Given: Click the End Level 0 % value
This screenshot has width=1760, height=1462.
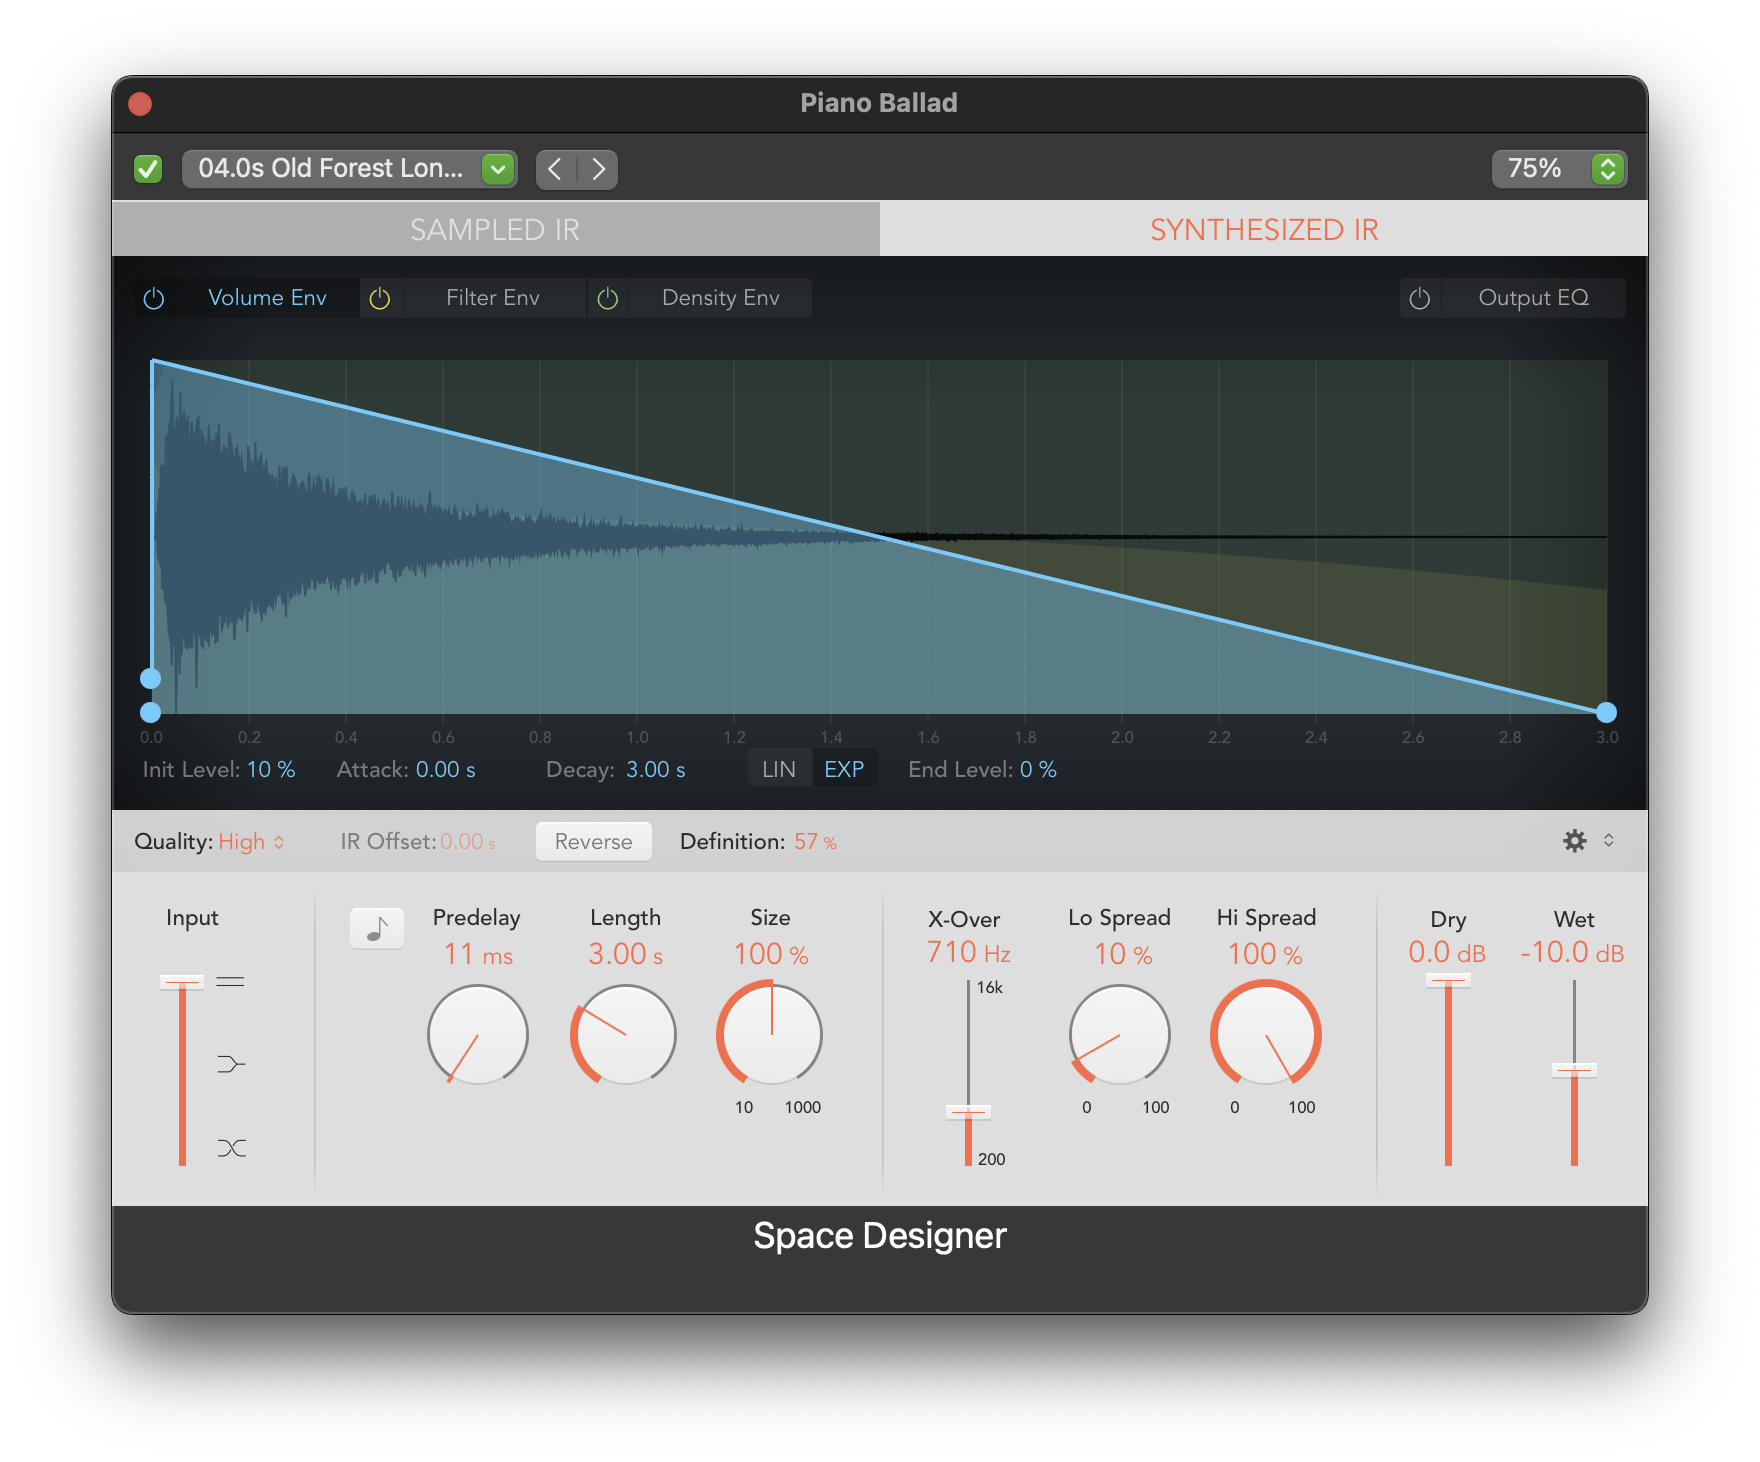Looking at the screenshot, I should (x=1038, y=770).
